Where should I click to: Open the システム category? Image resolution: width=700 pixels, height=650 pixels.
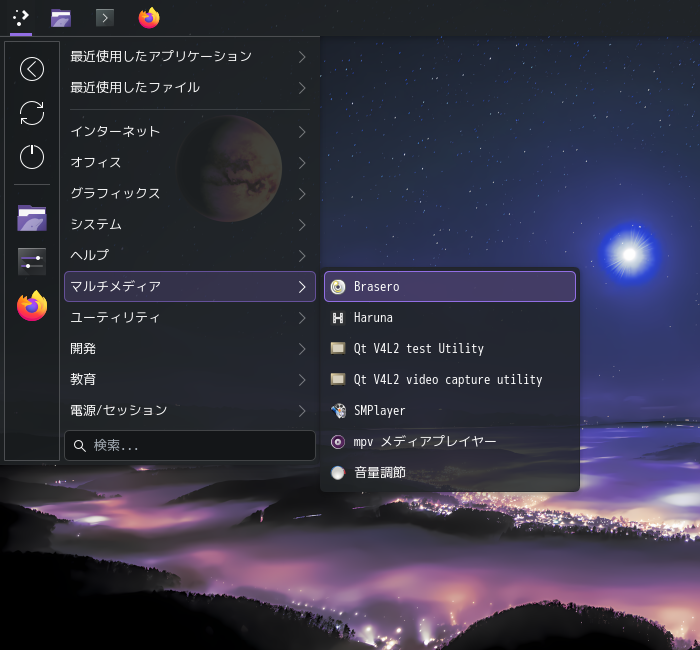pyautogui.click(x=190, y=225)
